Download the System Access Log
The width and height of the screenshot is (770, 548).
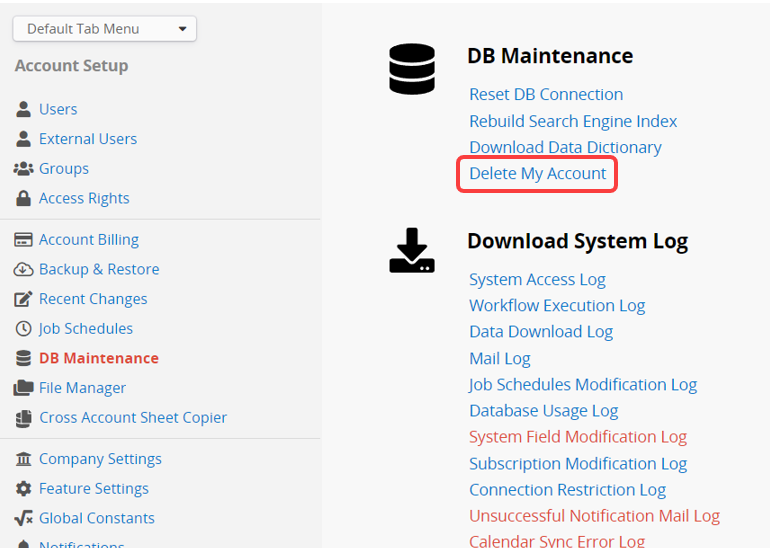[537, 280]
